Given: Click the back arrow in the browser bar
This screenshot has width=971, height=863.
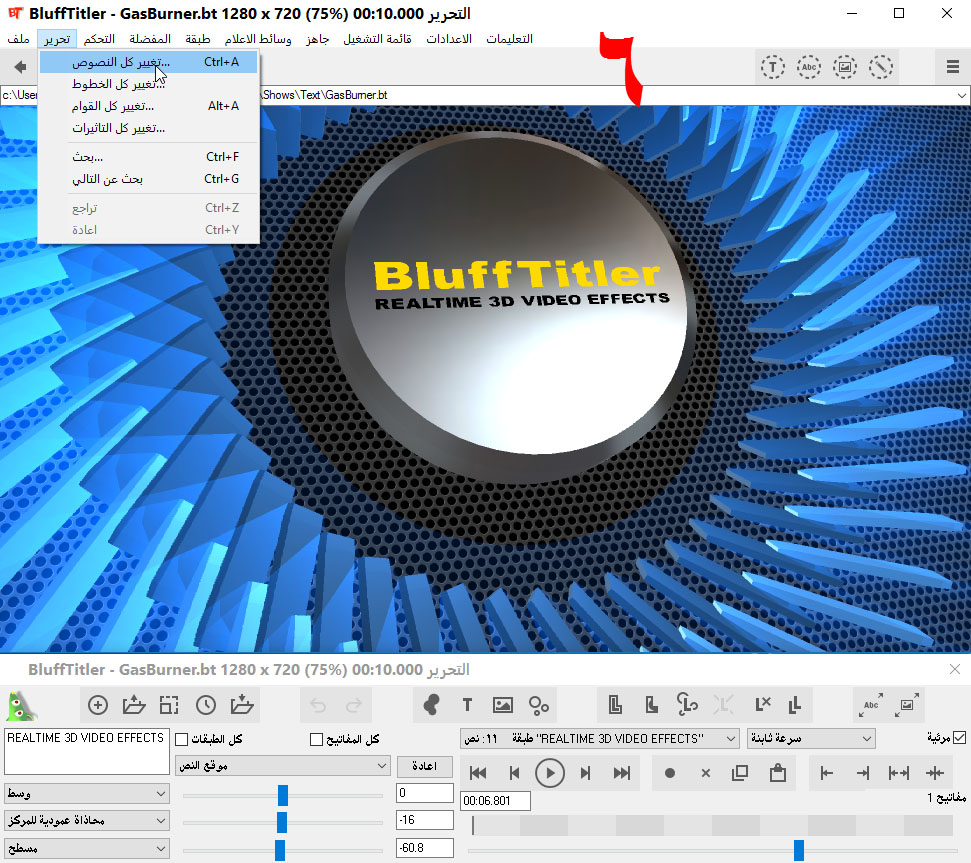Looking at the screenshot, I should click(20, 67).
